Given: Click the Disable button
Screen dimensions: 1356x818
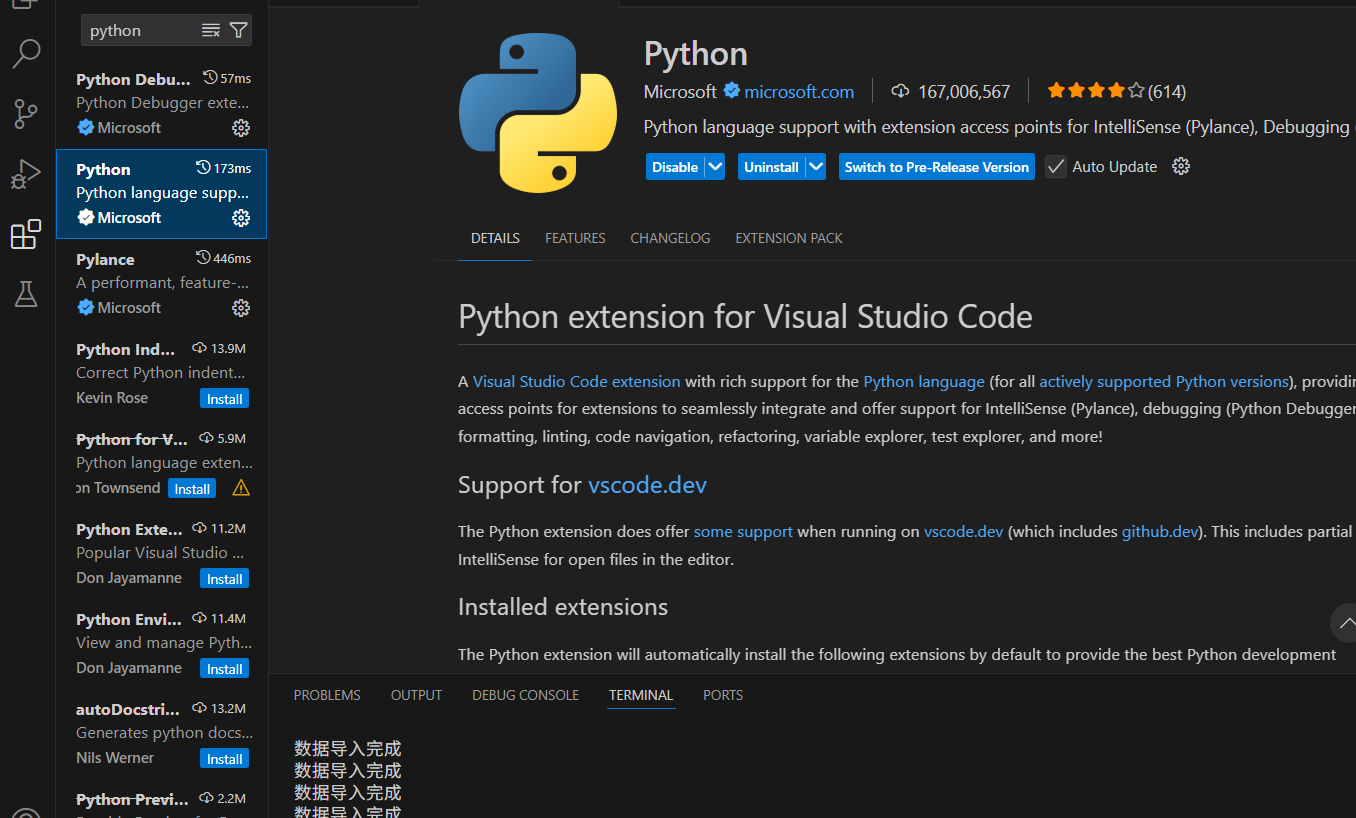Looking at the screenshot, I should [x=675, y=167].
